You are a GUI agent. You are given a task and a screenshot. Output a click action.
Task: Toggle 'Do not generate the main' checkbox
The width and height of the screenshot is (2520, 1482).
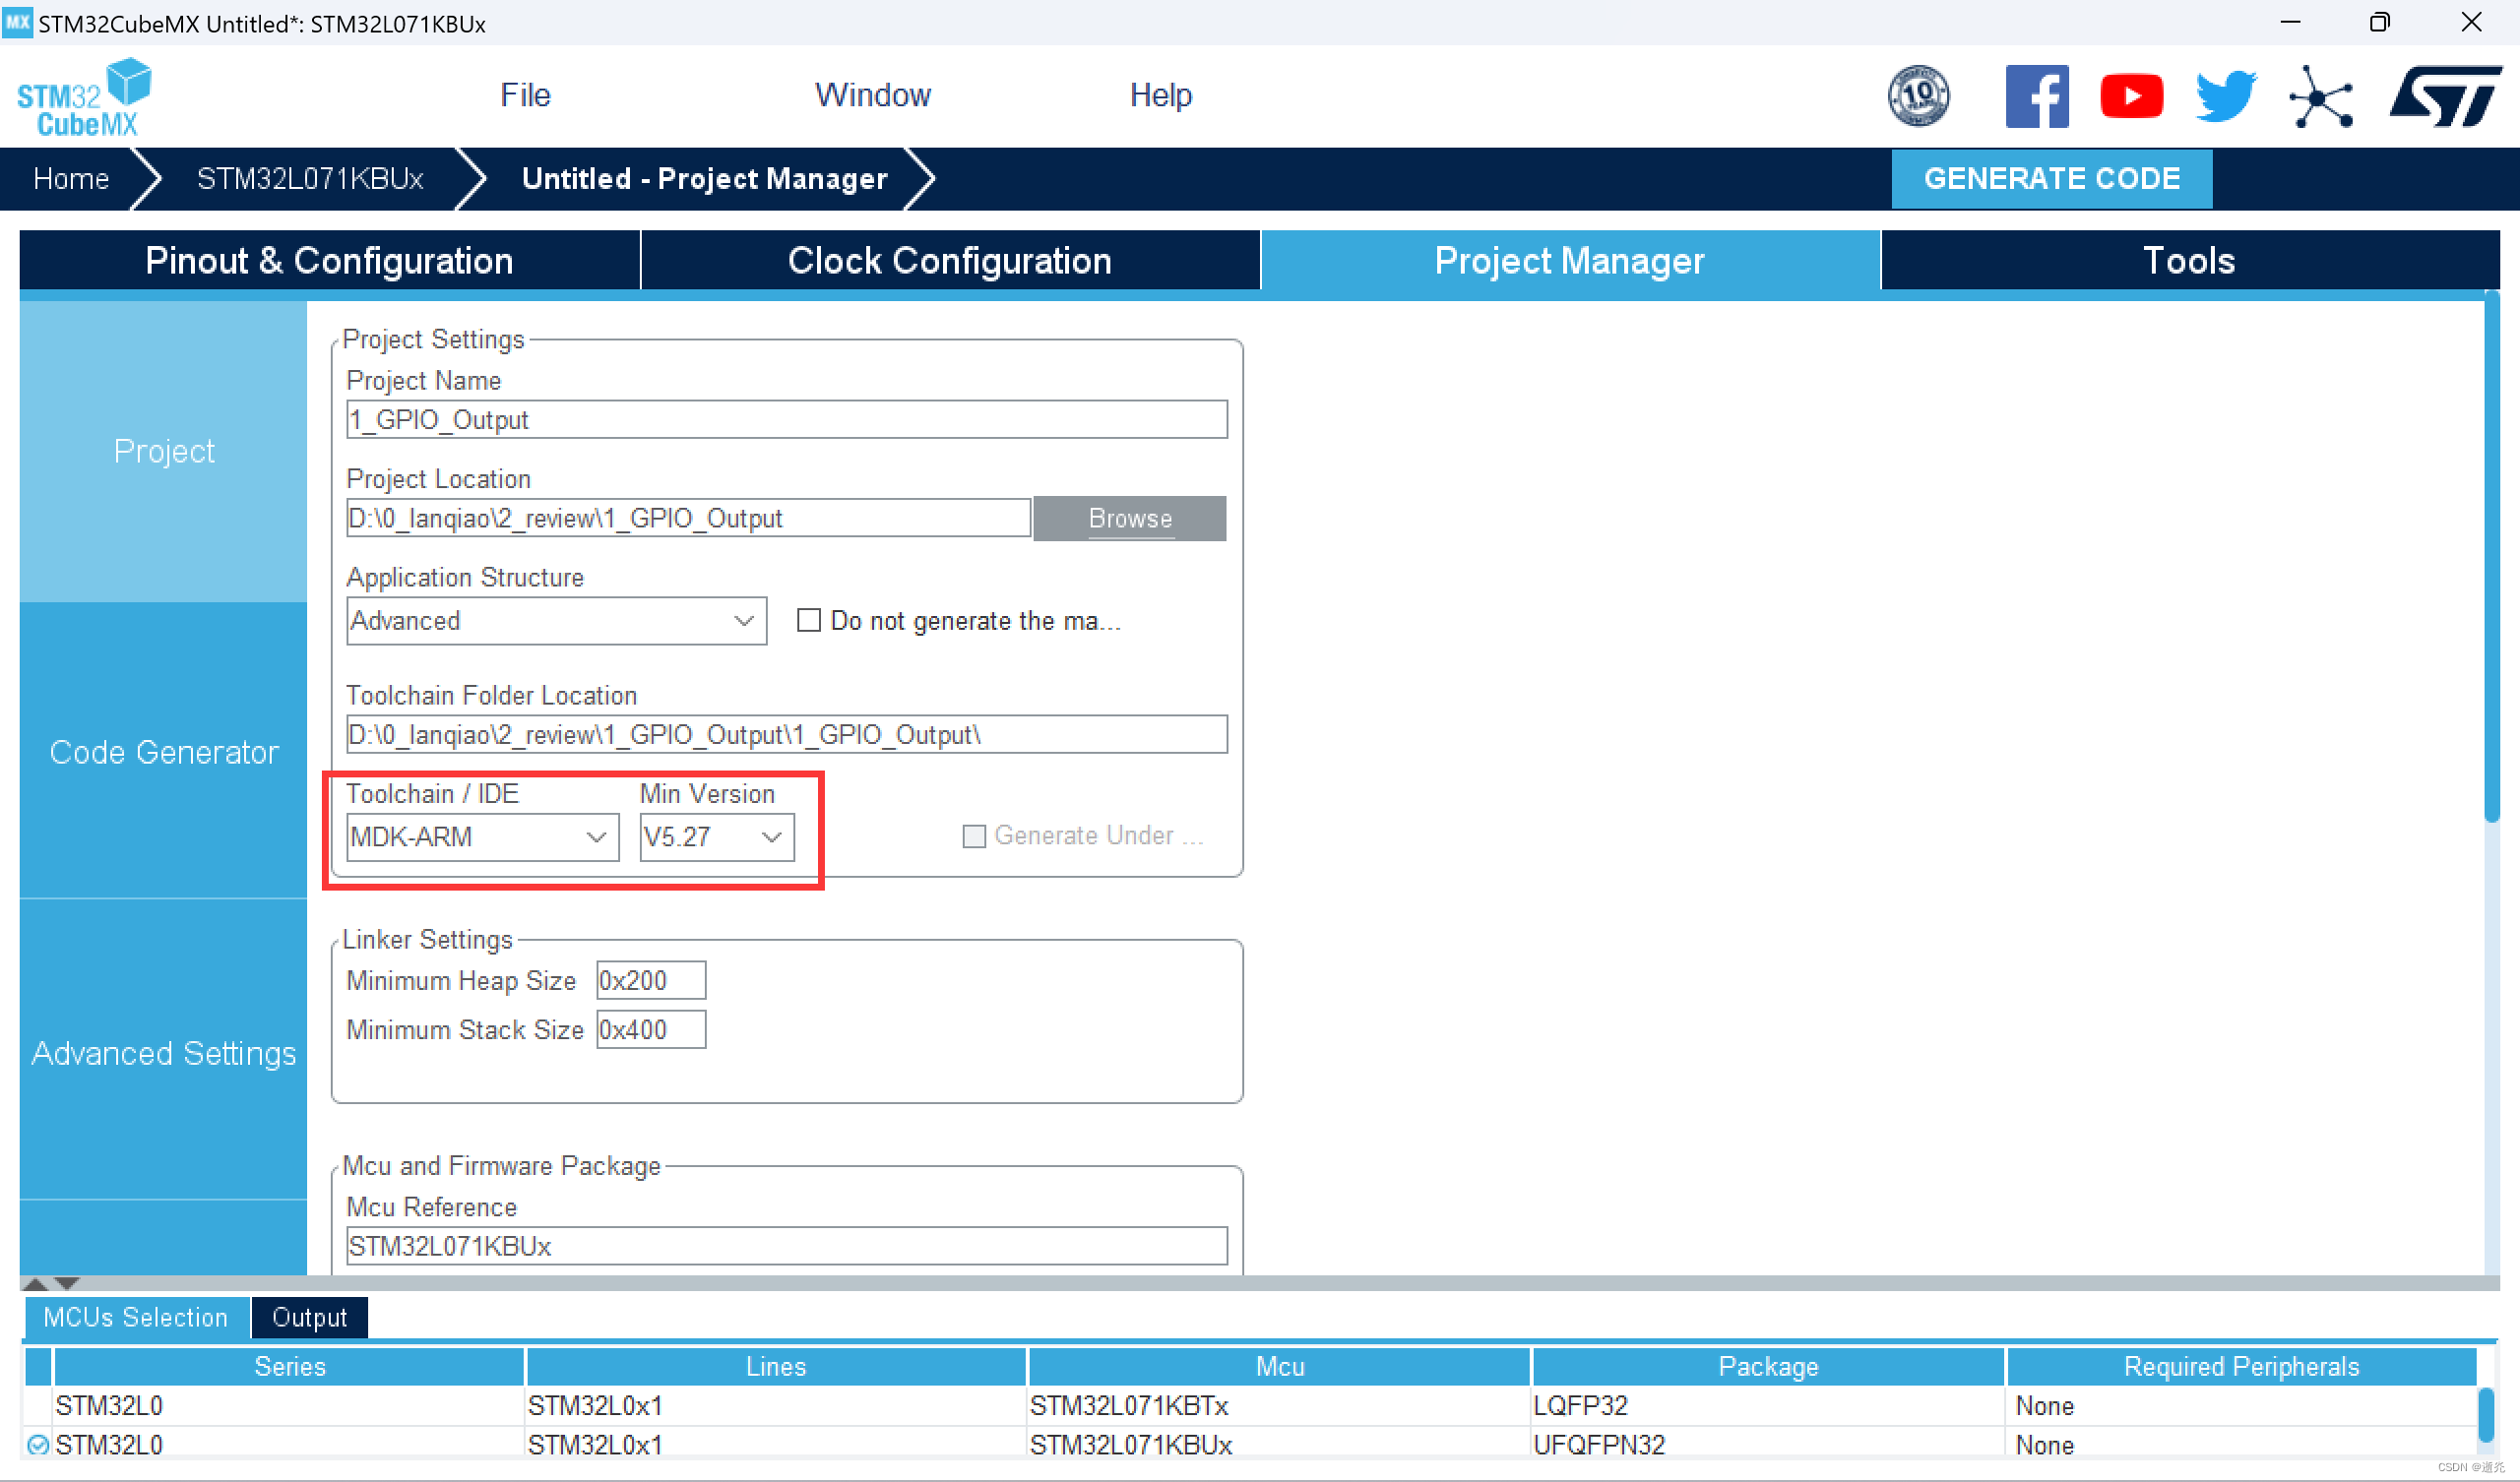point(808,620)
